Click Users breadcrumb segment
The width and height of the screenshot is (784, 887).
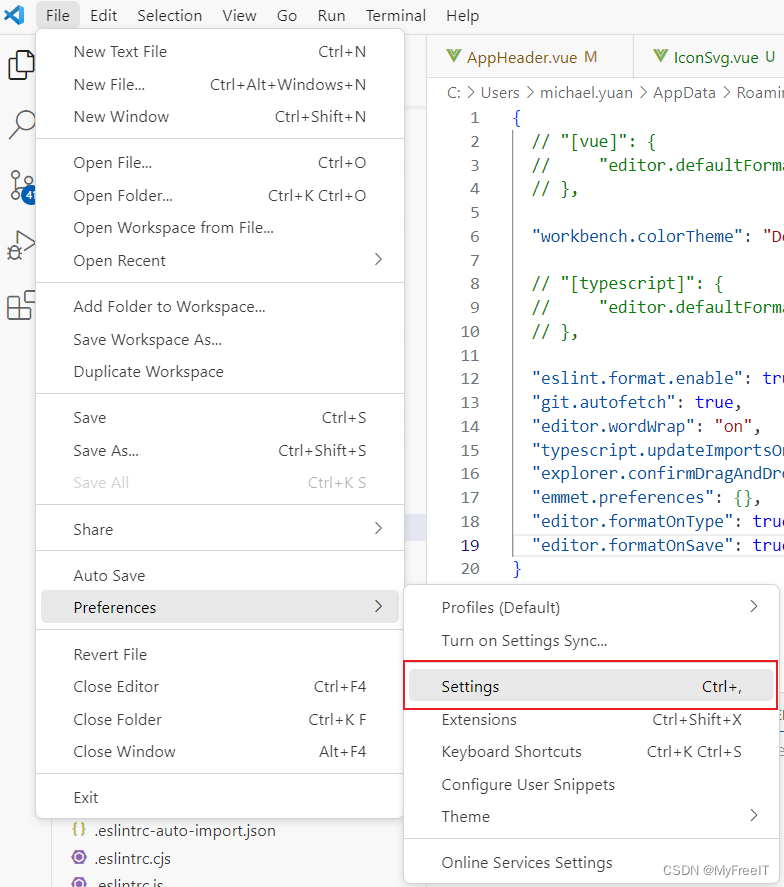click(x=500, y=93)
